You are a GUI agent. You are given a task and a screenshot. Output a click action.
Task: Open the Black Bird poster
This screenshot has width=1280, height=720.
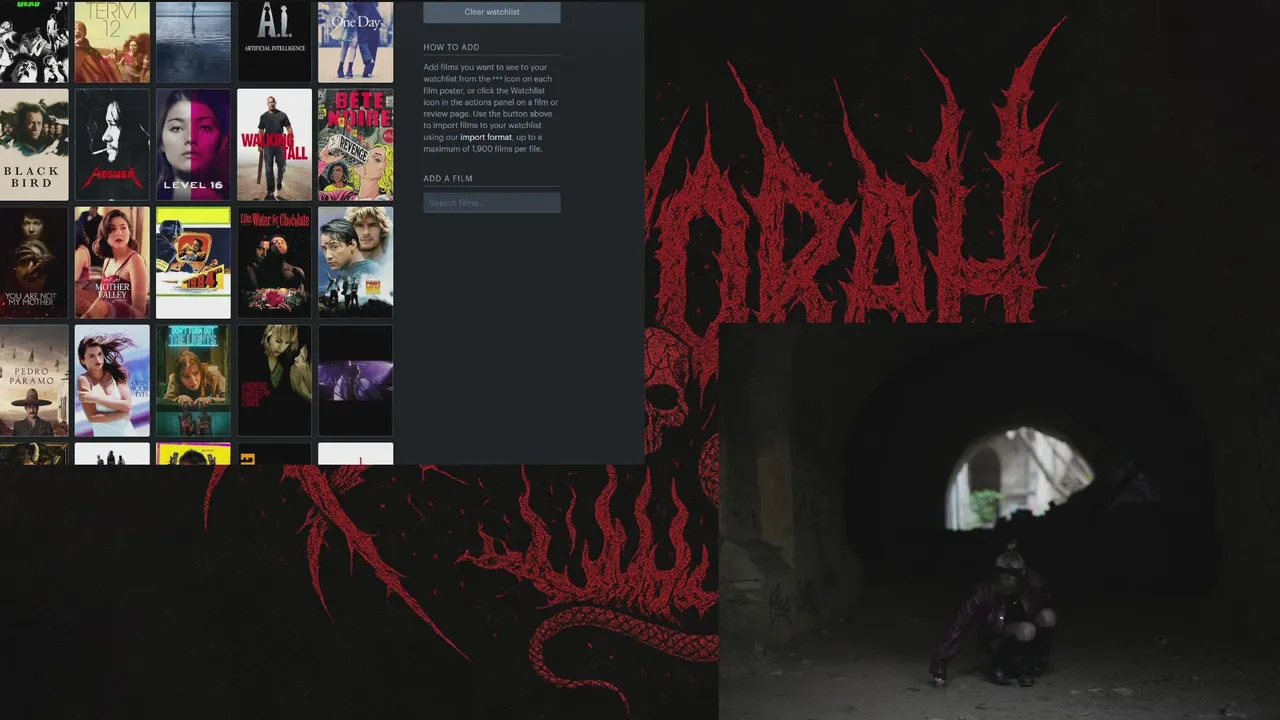pyautogui.click(x=33, y=145)
